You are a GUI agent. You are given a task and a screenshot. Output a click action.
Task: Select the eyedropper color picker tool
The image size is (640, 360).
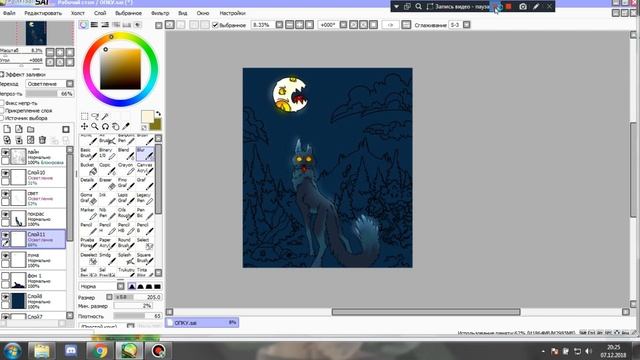coord(126,127)
